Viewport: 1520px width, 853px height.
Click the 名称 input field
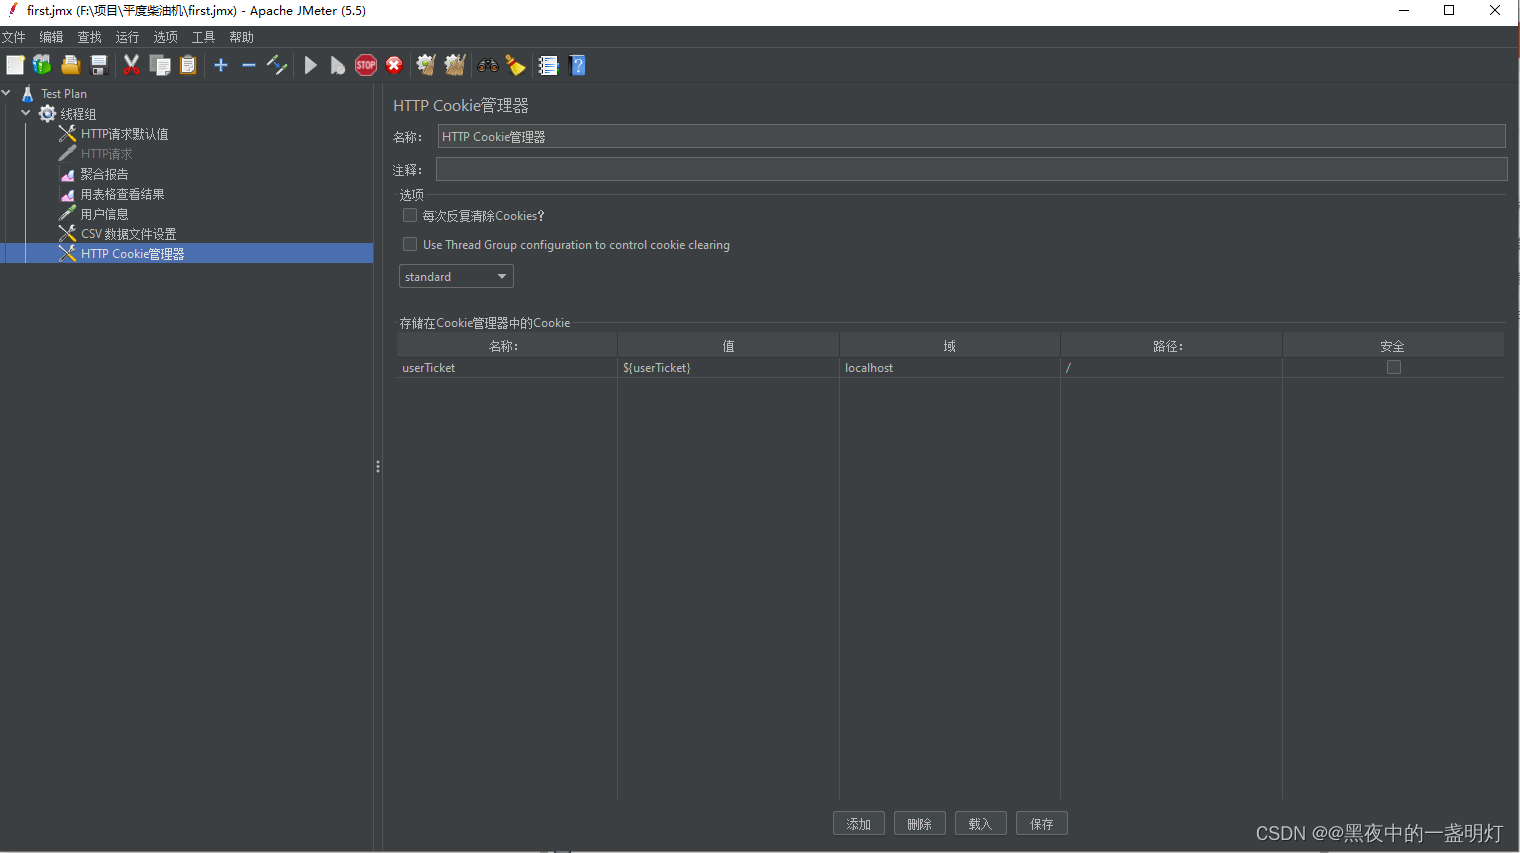(971, 136)
